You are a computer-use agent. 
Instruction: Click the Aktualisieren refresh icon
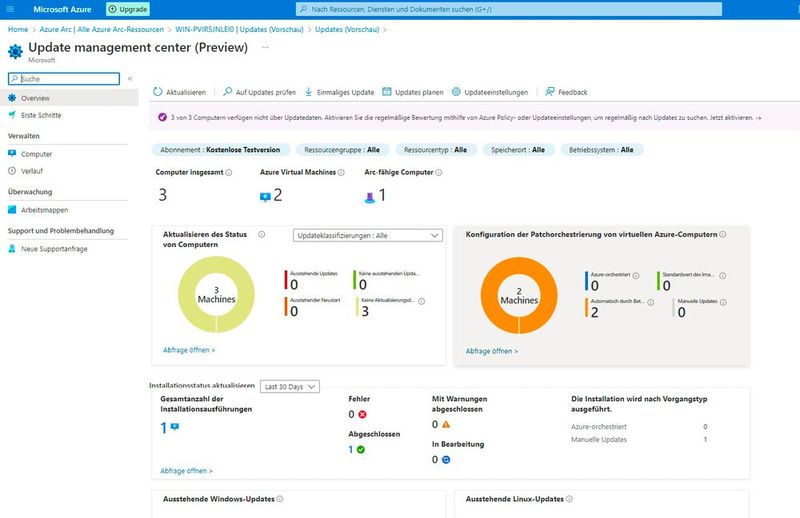tap(158, 92)
